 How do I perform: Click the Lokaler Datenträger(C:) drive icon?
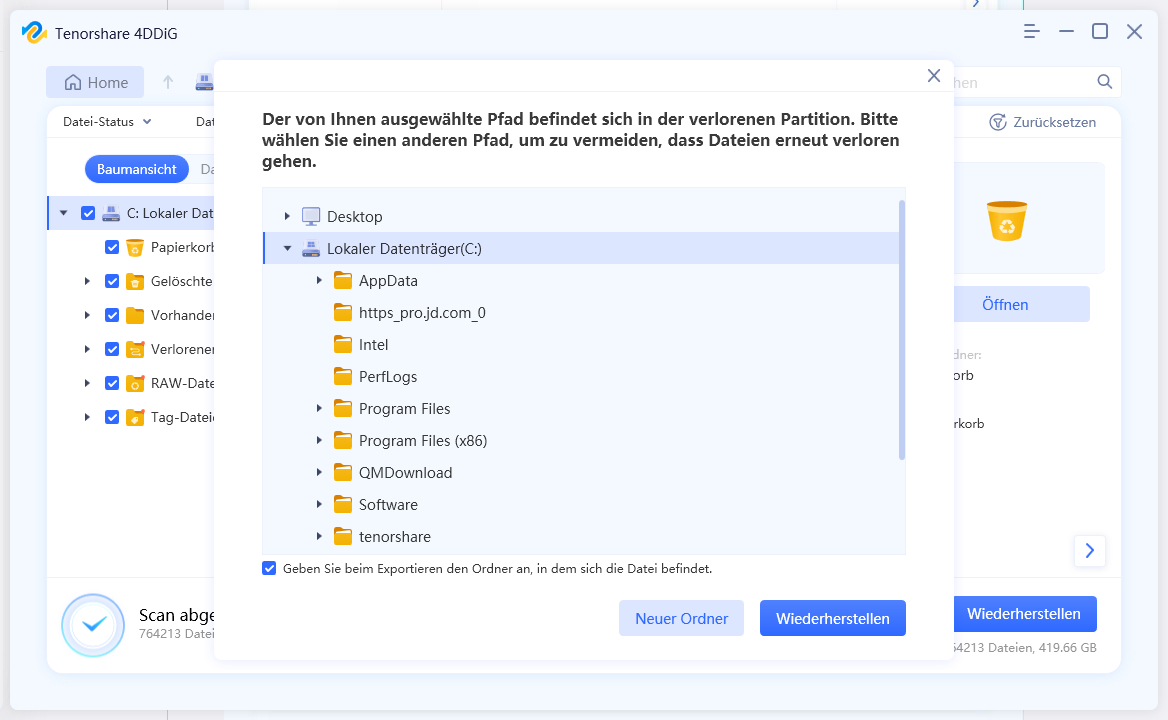(x=311, y=248)
